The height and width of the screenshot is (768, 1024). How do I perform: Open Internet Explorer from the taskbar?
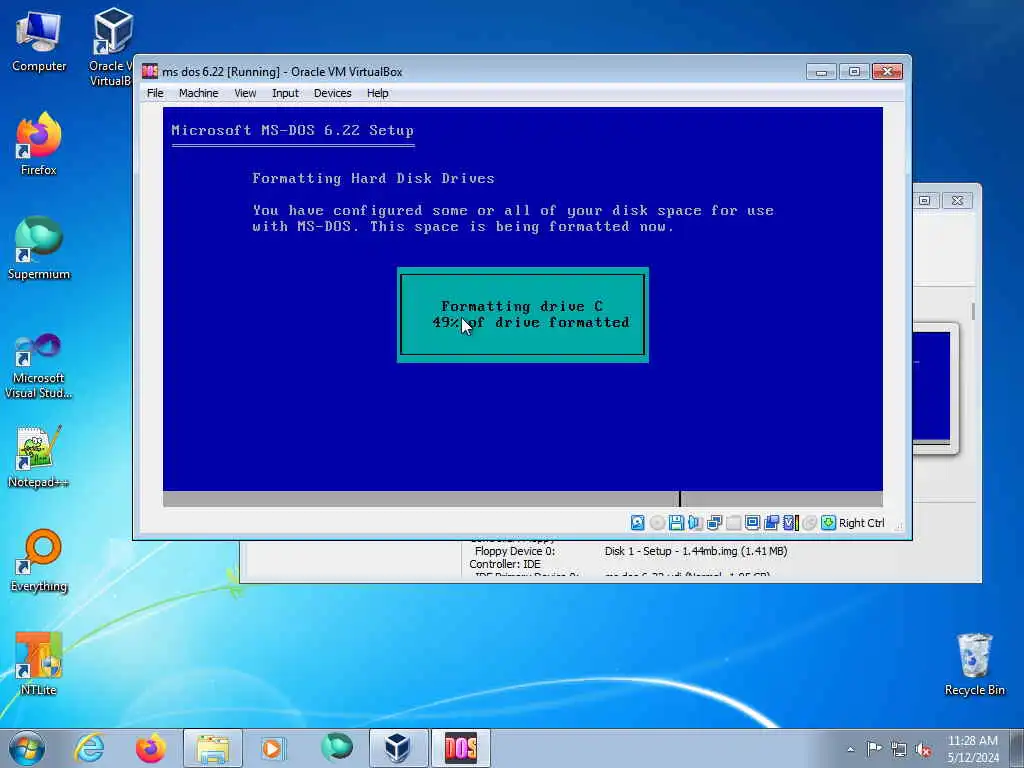89,748
